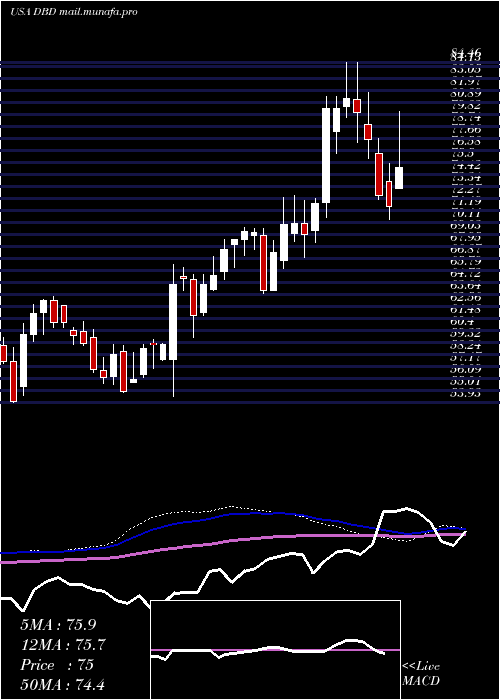
Task: Click the 70.11 price axis label
Action: click(x=466, y=214)
